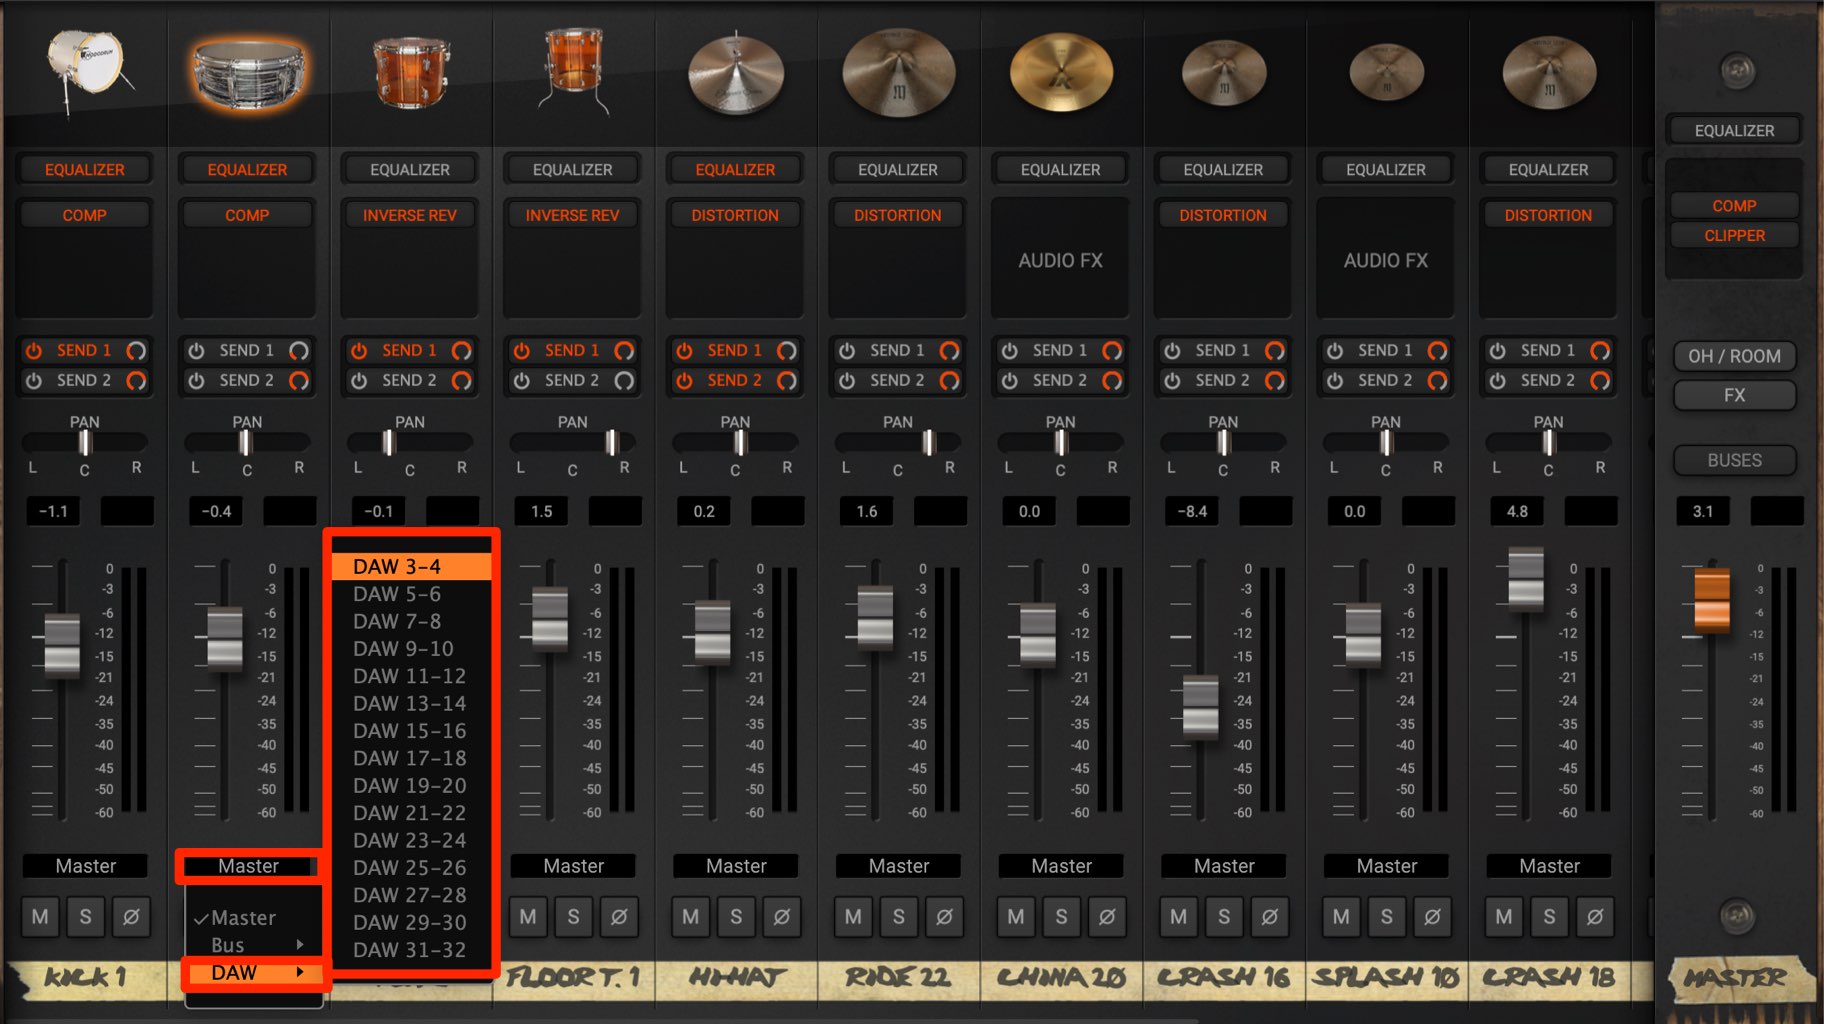Image resolution: width=1824 pixels, height=1024 pixels.
Task: Solo the Hi-Hat channel
Action: 736,916
